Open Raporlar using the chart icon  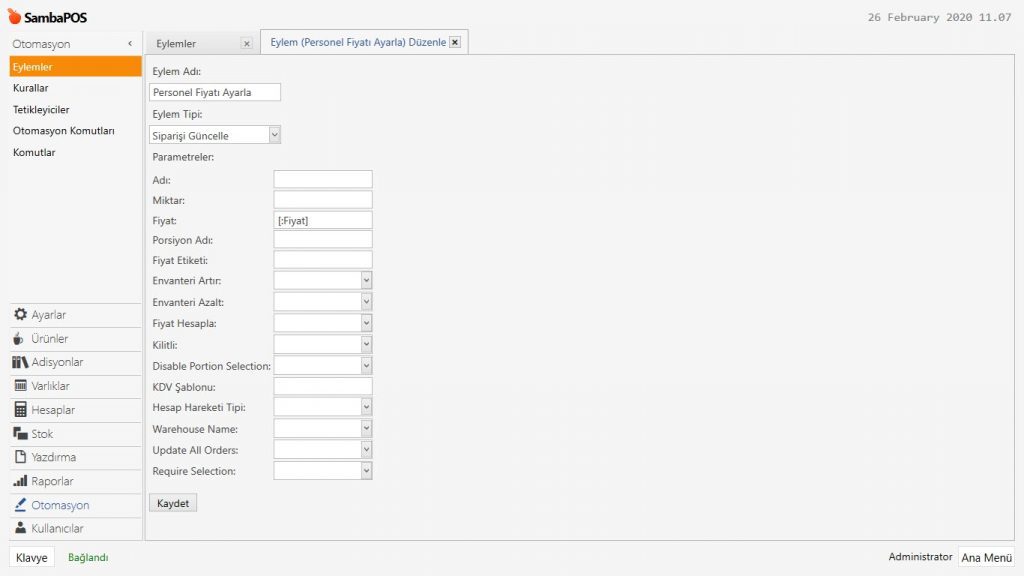click(20, 481)
